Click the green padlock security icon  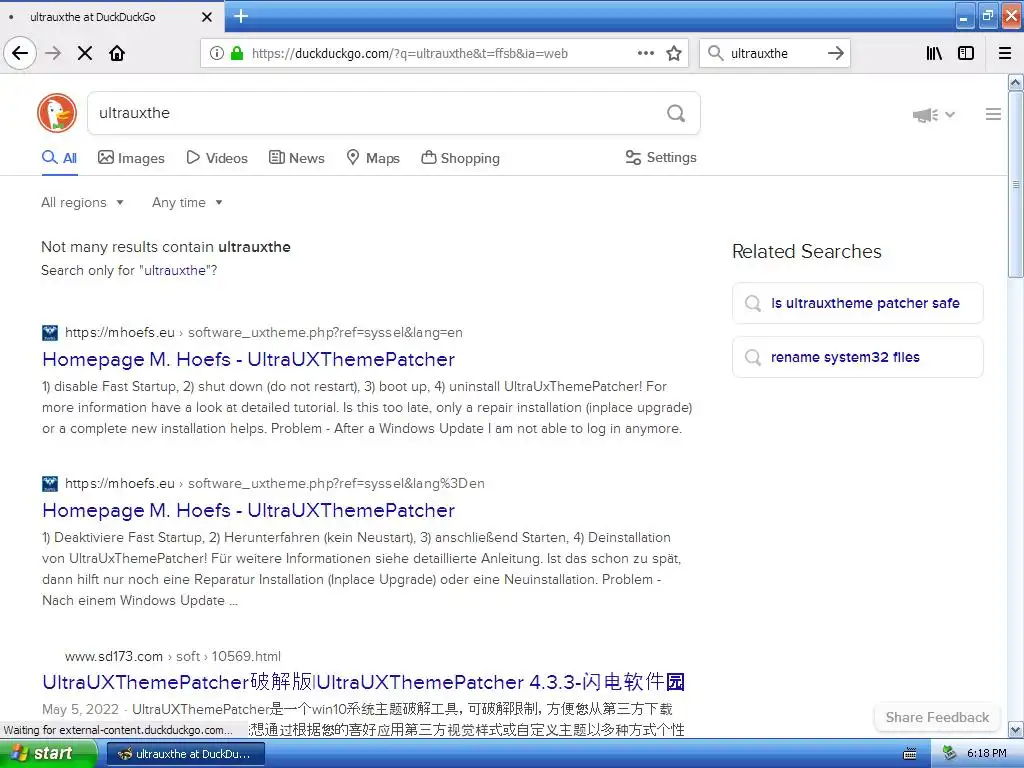pos(237,53)
